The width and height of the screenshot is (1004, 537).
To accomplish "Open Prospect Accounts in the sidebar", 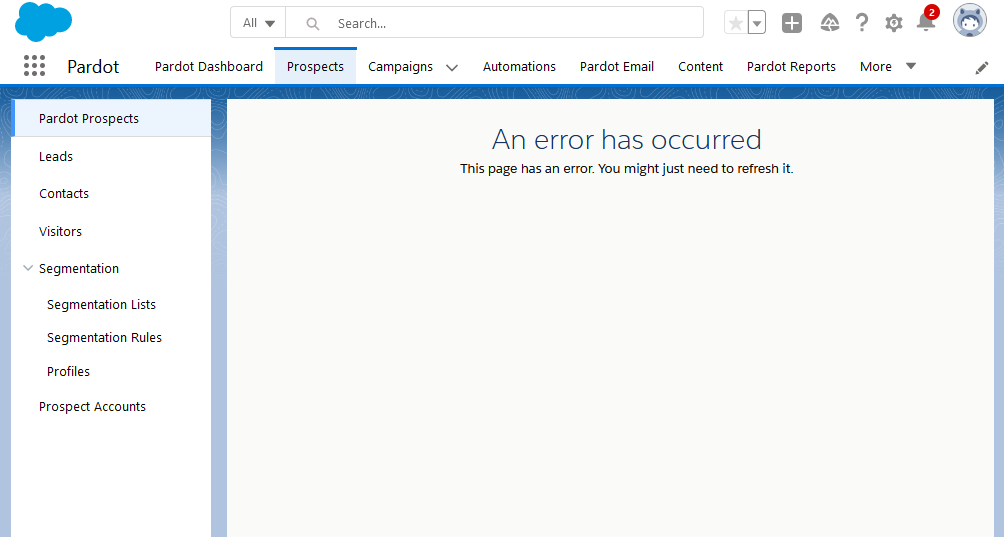I will 92,406.
